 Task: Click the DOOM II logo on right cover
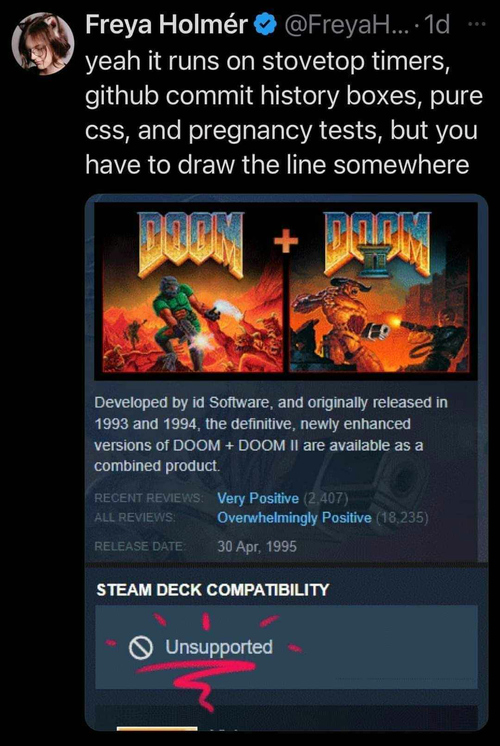click(x=377, y=244)
